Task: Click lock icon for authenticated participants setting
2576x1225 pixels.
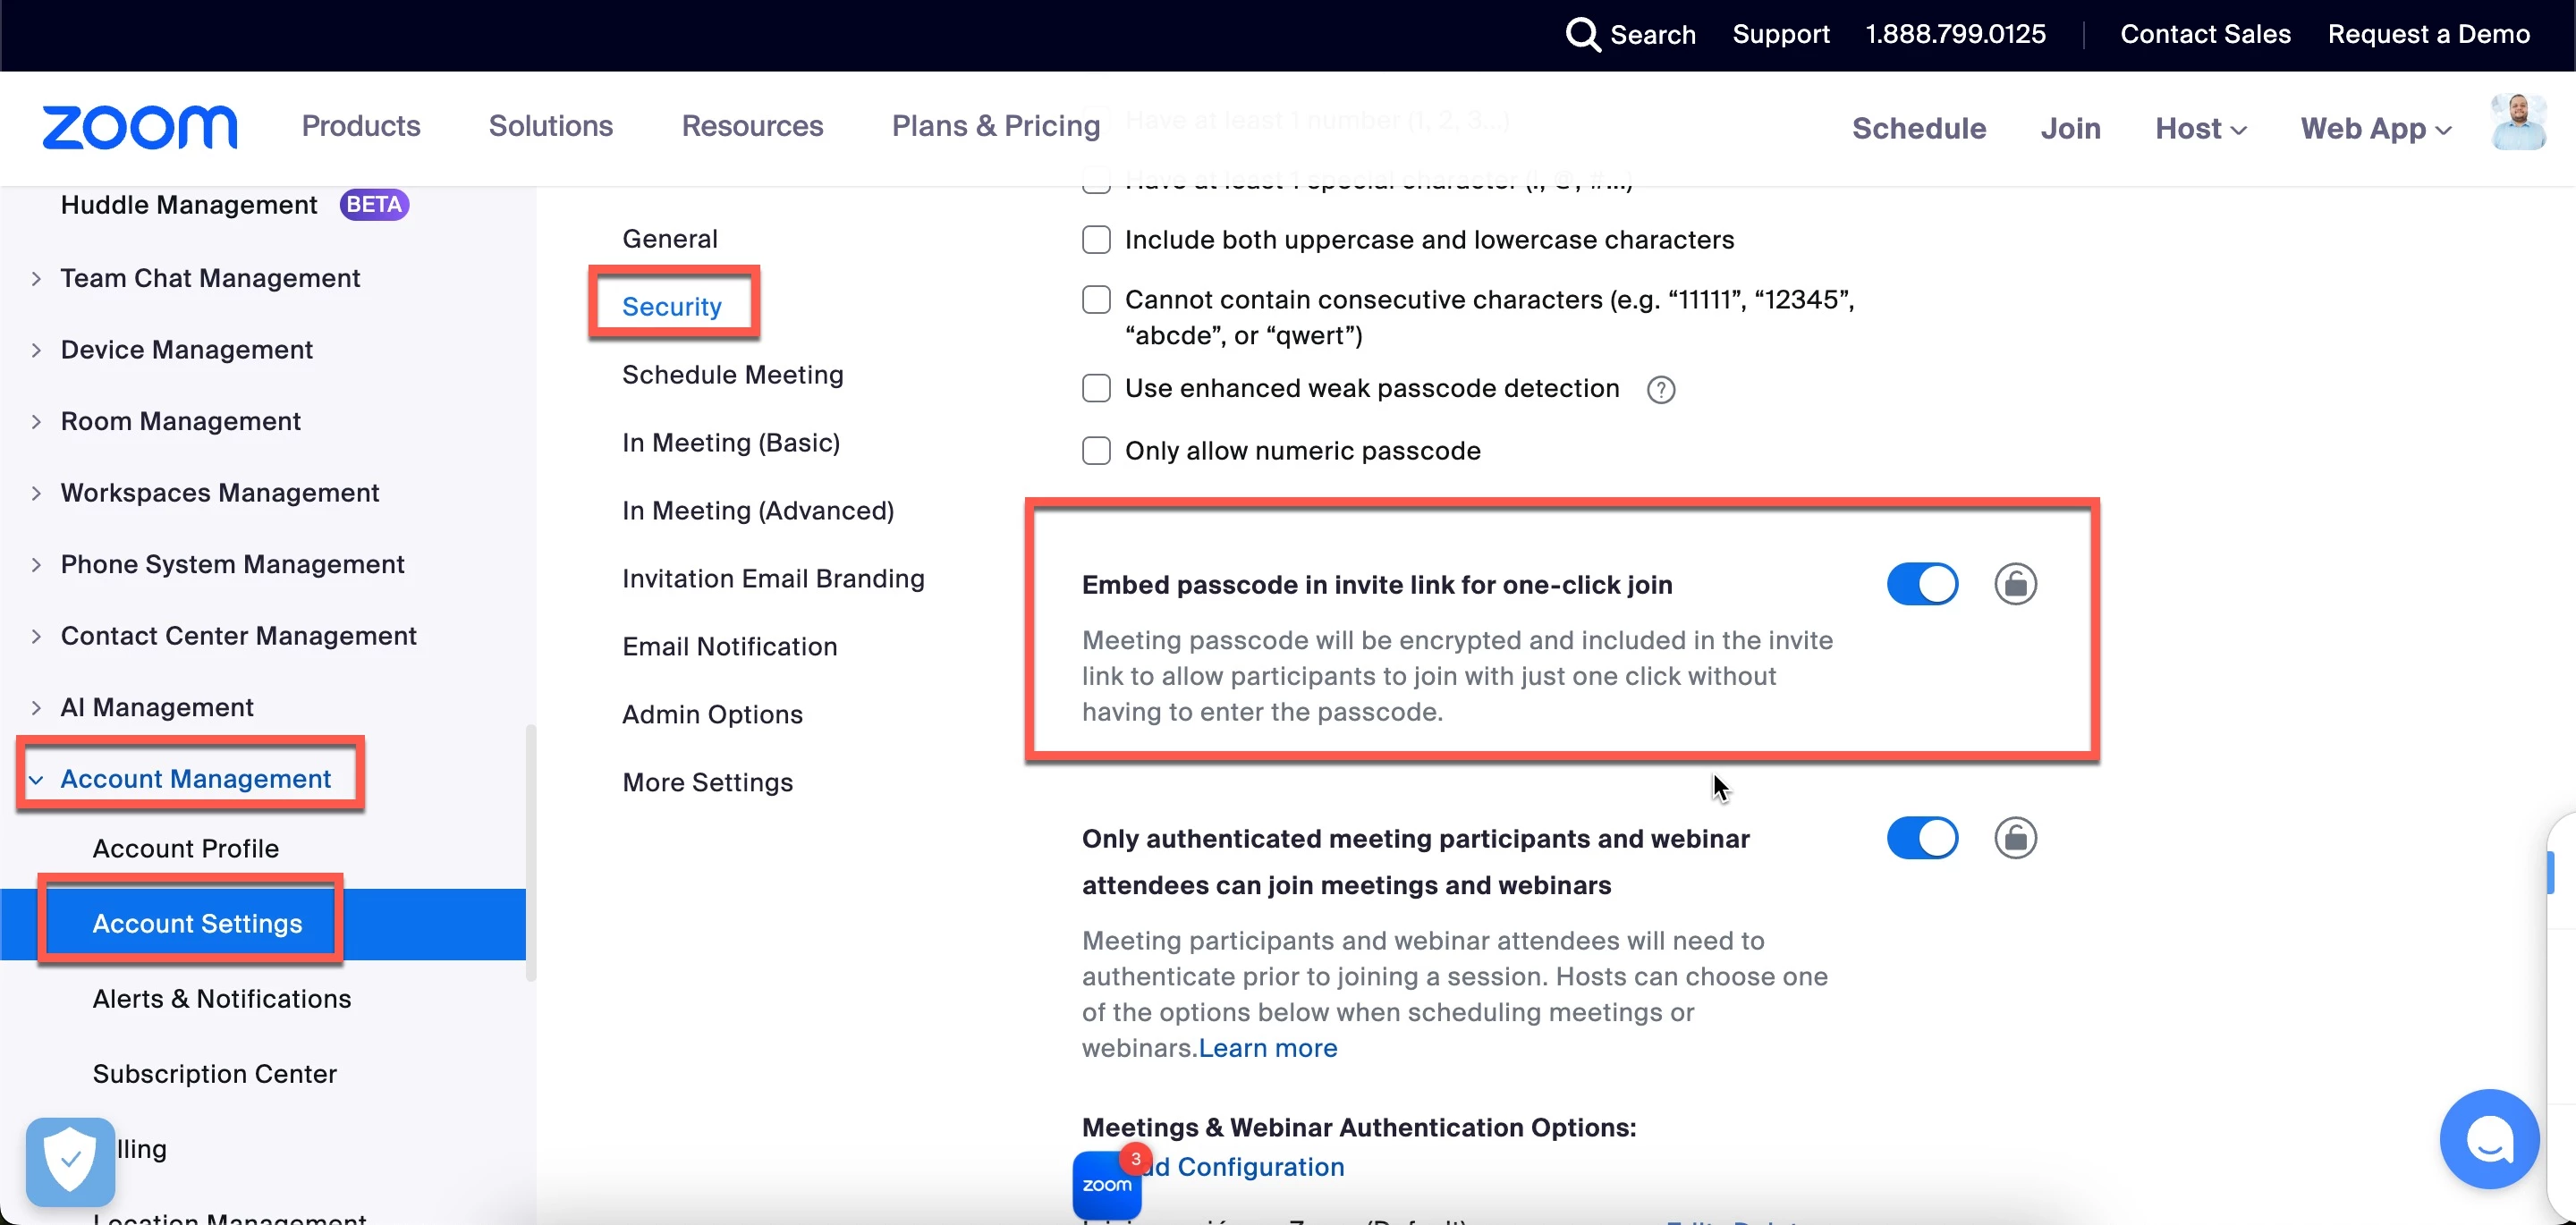Action: [x=2015, y=838]
